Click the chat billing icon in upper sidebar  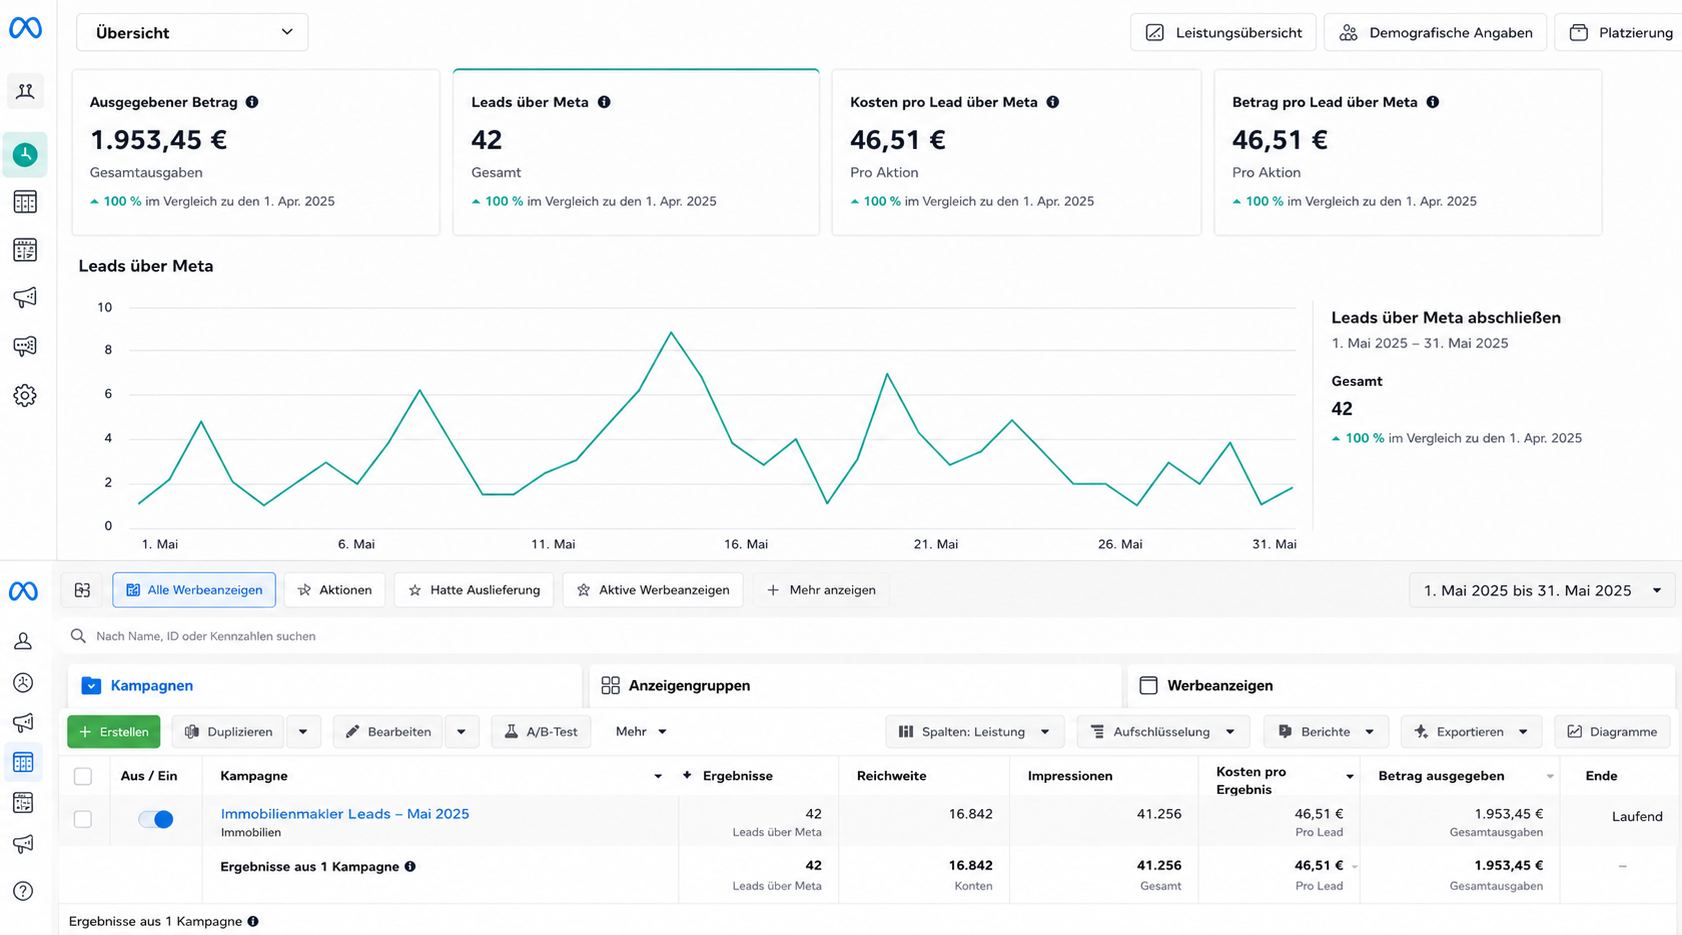[25, 346]
